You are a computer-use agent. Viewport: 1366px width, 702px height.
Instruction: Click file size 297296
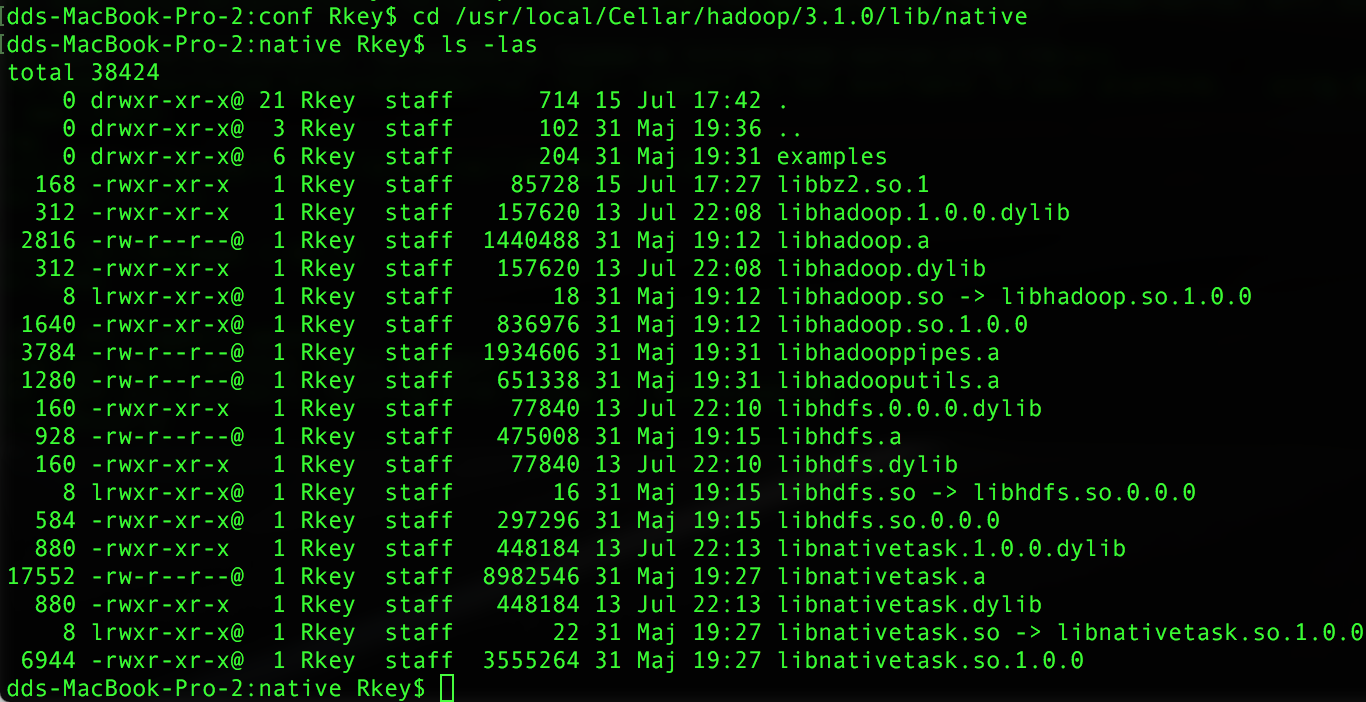pos(538,521)
